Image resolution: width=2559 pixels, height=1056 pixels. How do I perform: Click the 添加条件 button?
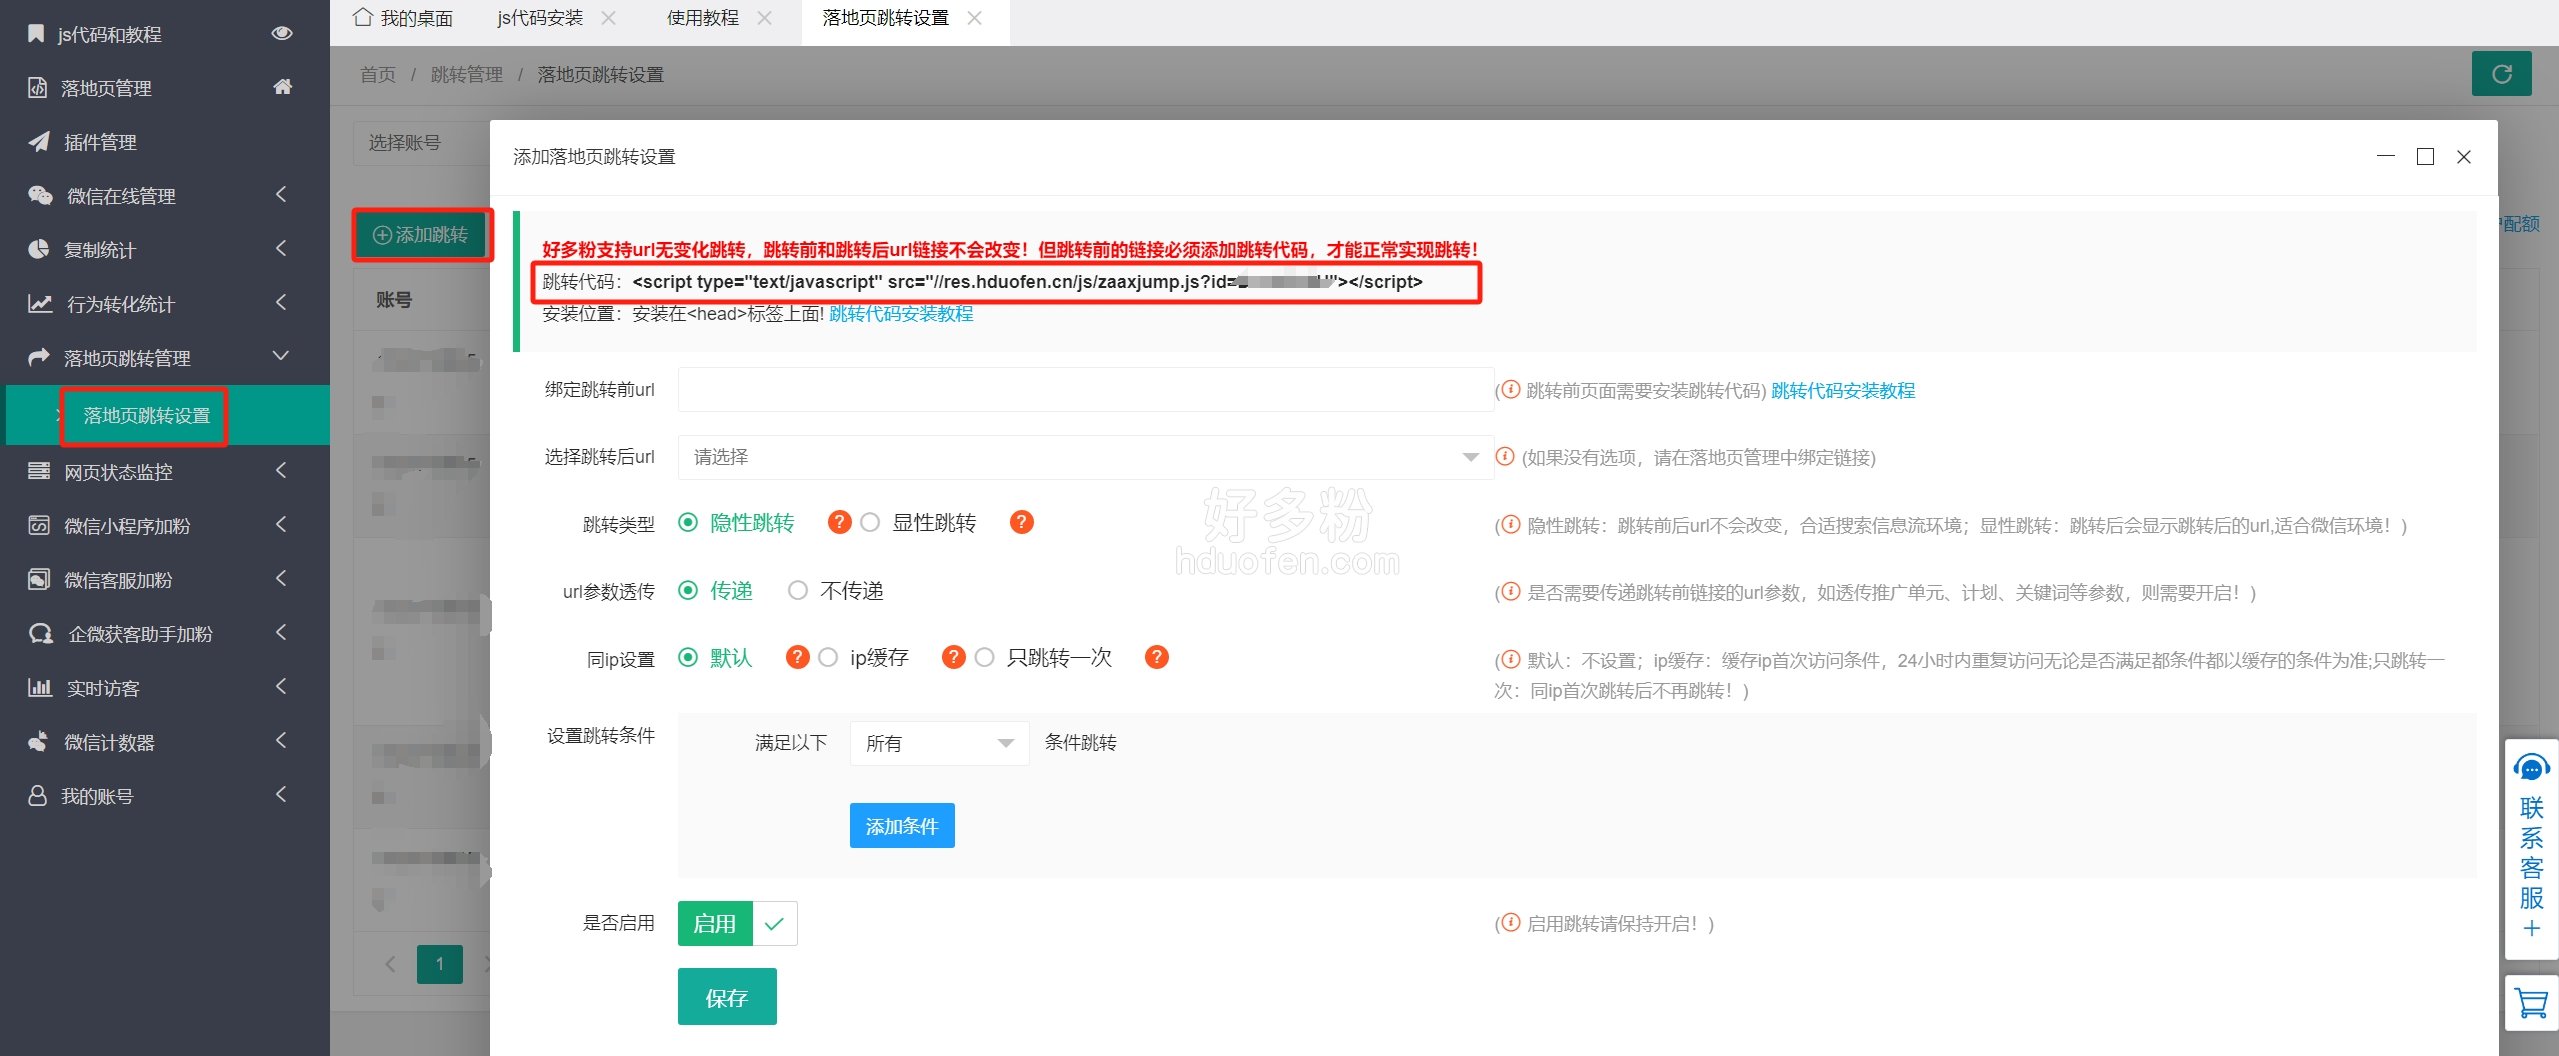(x=902, y=826)
